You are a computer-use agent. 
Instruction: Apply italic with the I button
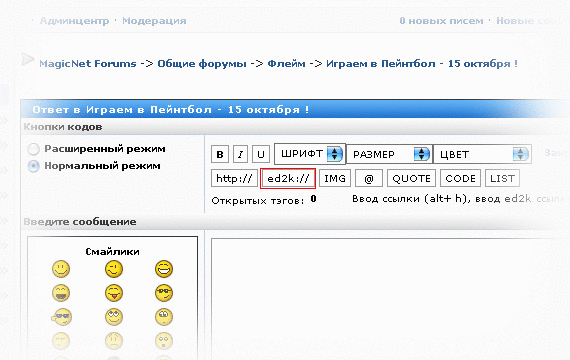pyautogui.click(x=240, y=154)
